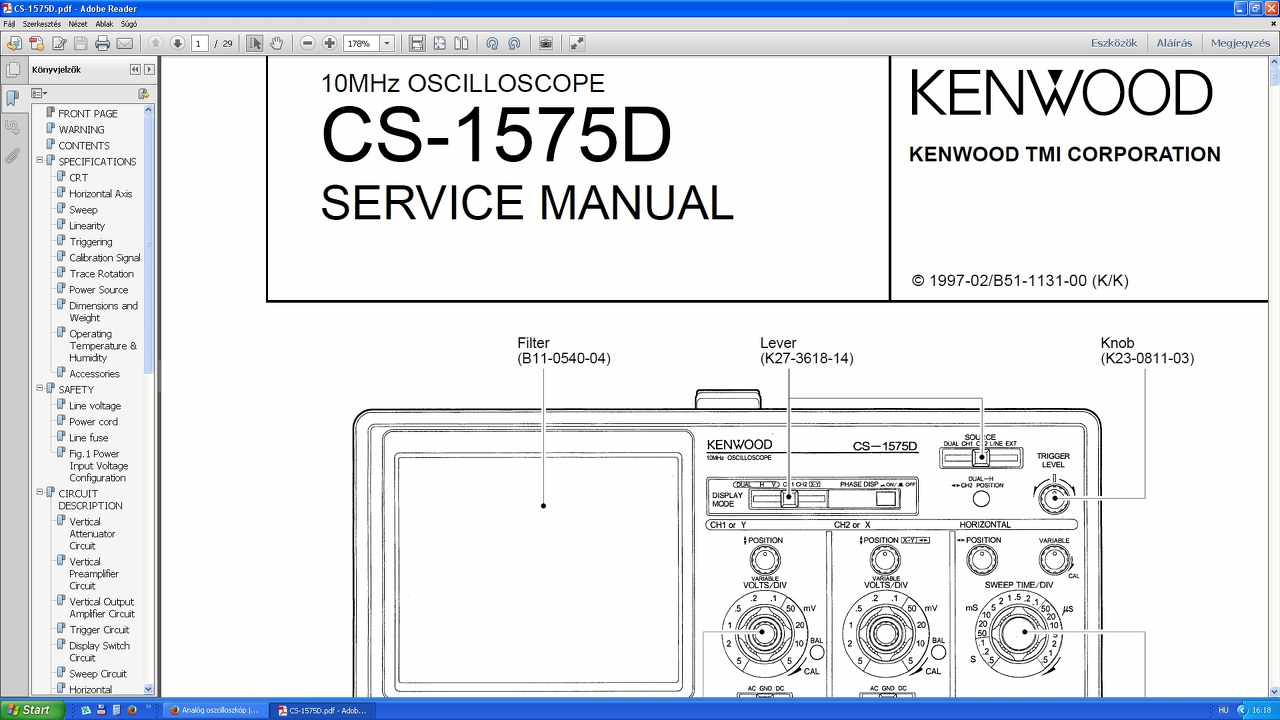Select the Trace Rotation bookmark
Image resolution: width=1280 pixels, height=720 pixels.
101,273
